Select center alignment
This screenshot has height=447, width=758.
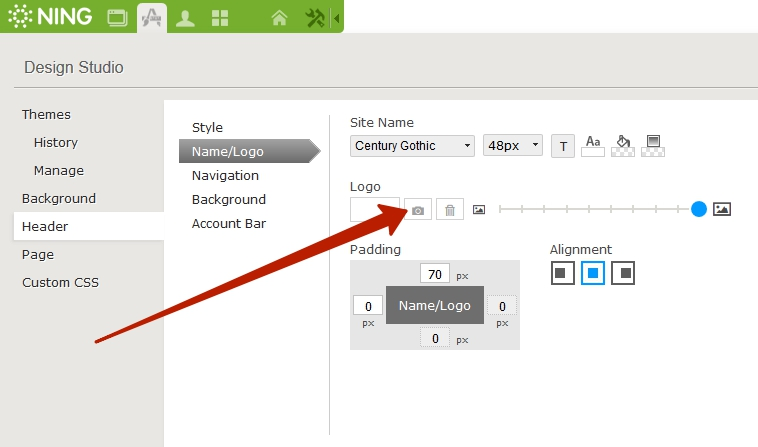pos(593,273)
